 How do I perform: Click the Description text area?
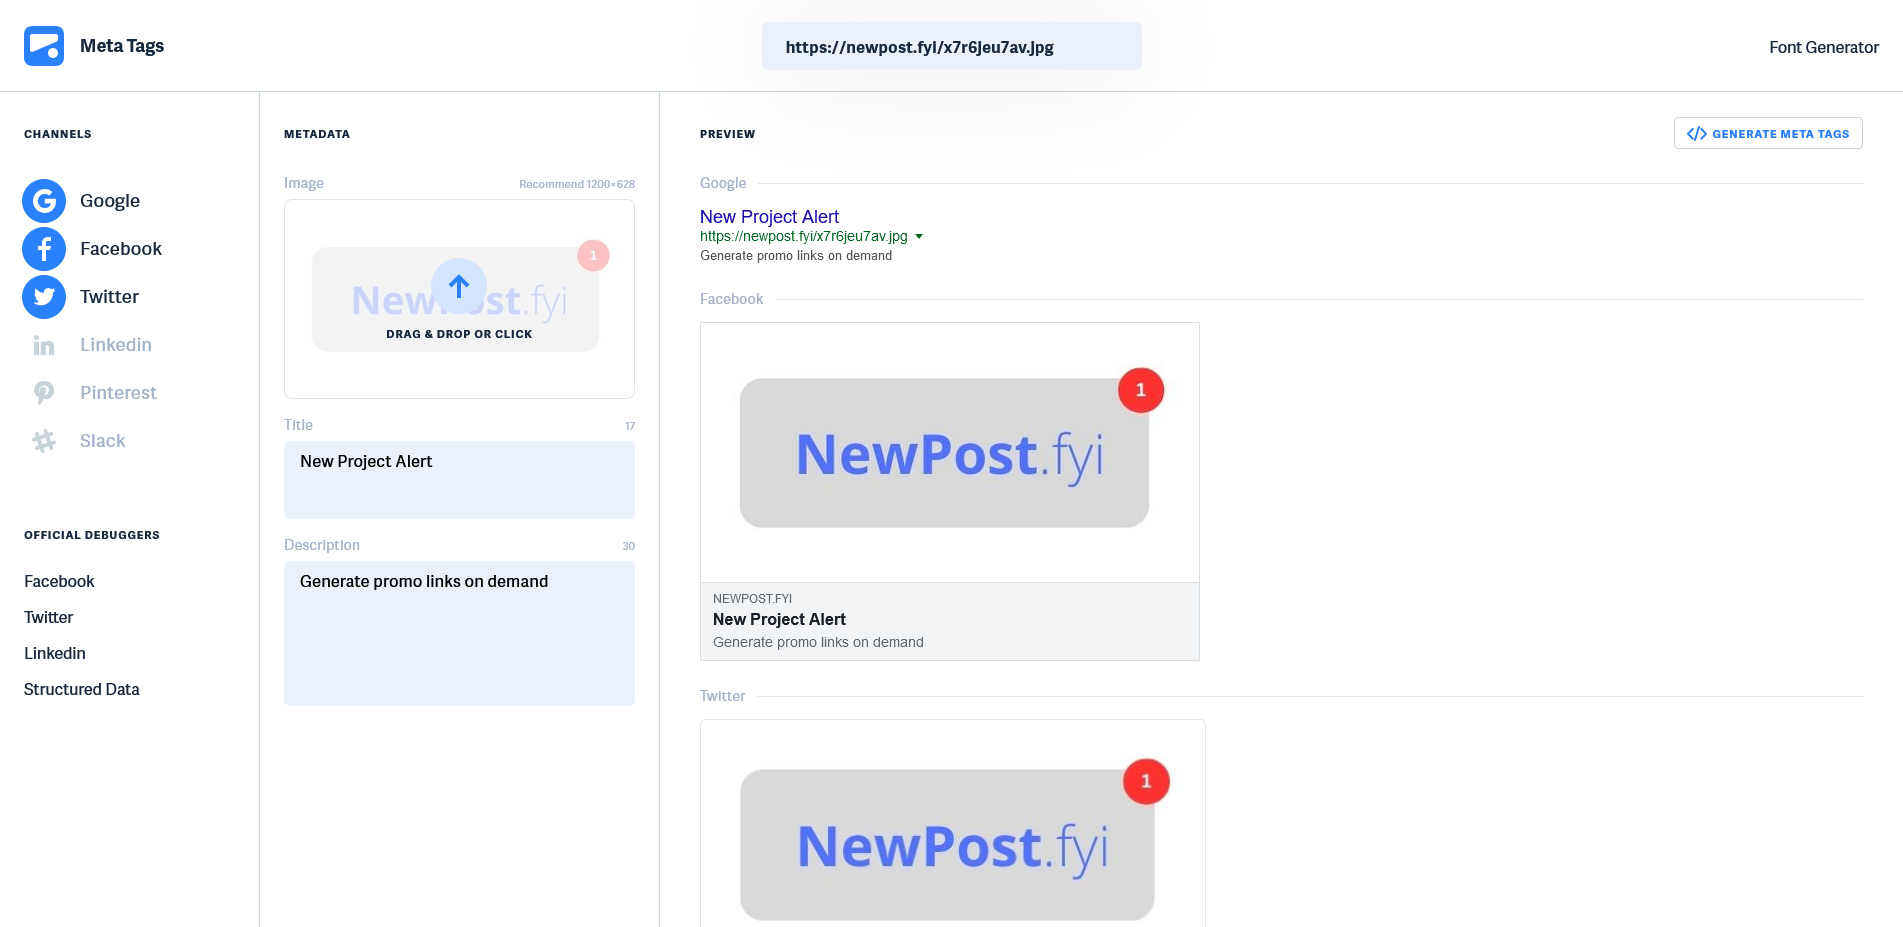point(459,633)
